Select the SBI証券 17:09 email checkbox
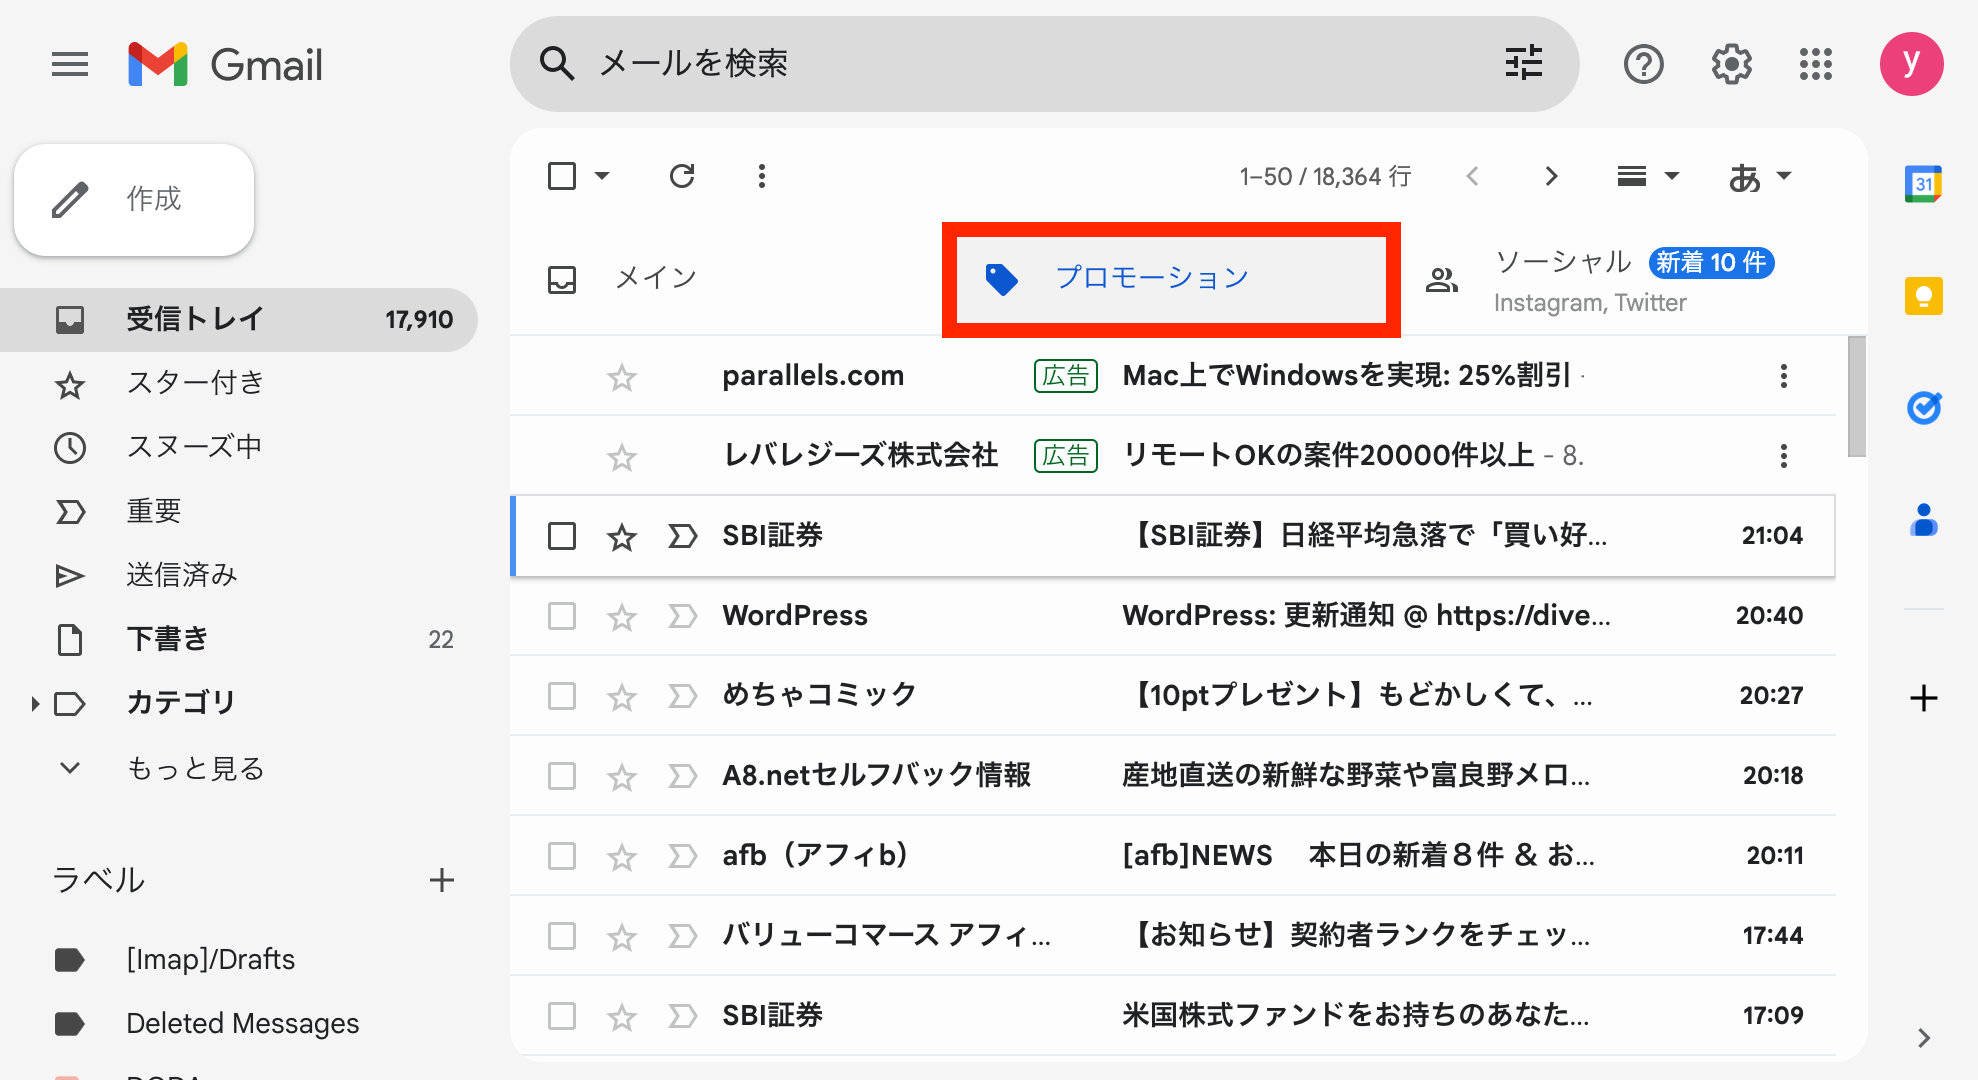Viewport: 1978px width, 1080px height. pyautogui.click(x=562, y=1016)
